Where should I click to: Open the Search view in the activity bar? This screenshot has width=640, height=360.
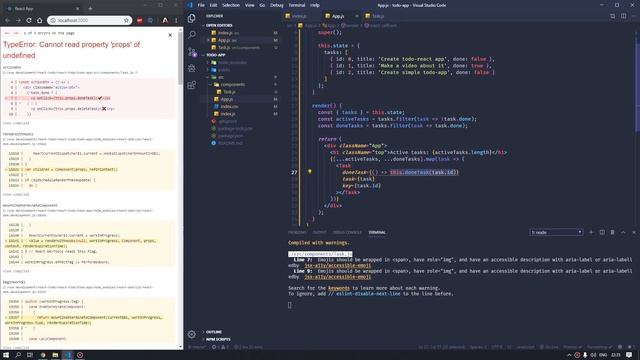pos(191,35)
